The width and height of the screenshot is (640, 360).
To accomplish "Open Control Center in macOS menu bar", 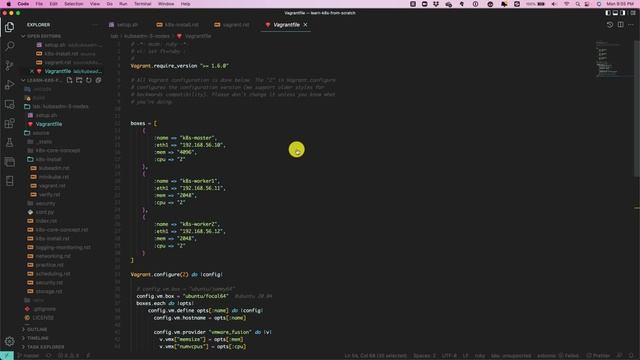I will 587,4.
